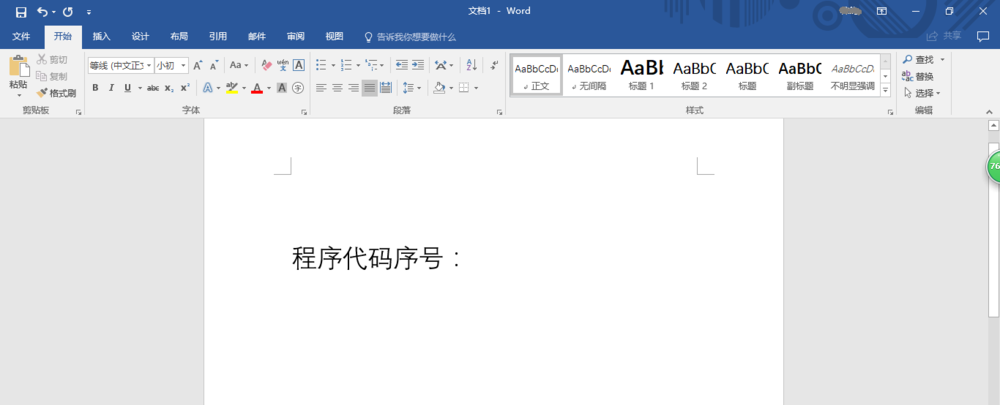This screenshot has height=405, width=1000.
Task: Click the Increase Indent icon
Action: [418, 65]
